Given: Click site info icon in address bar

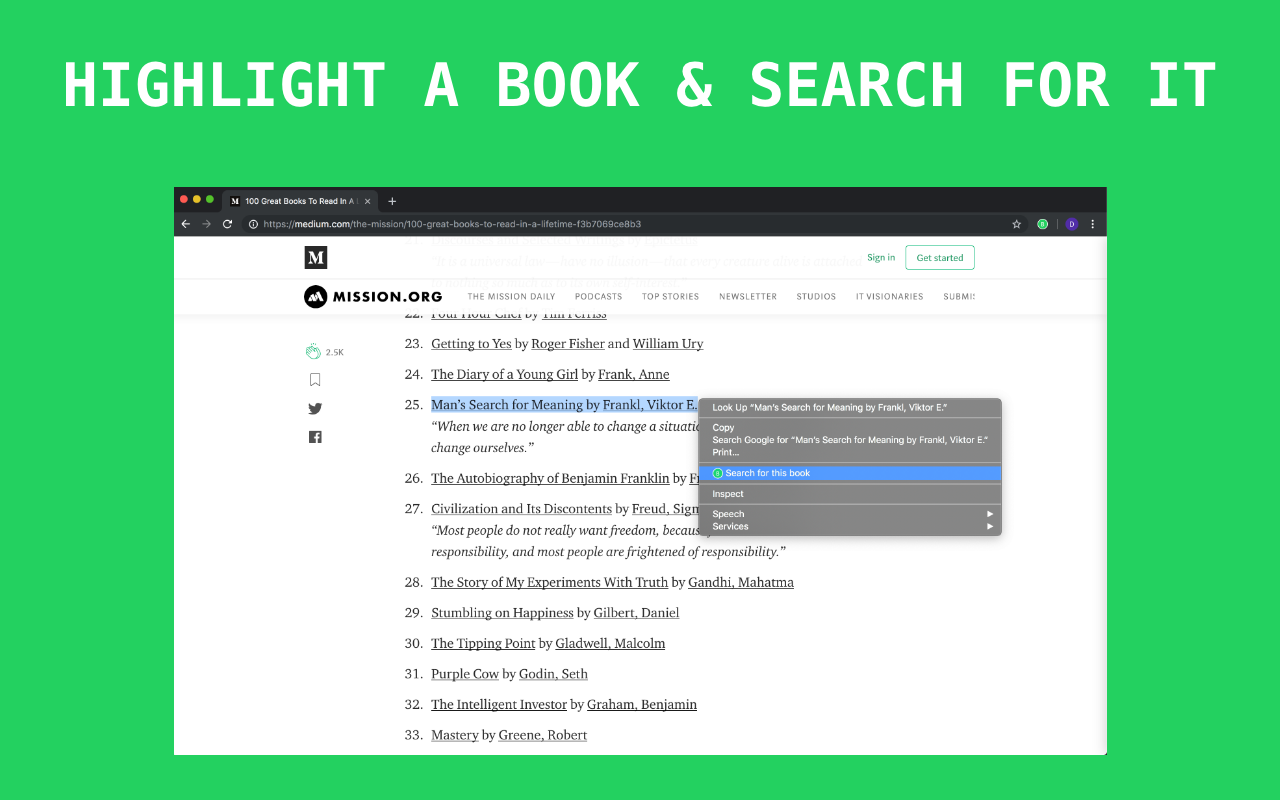Looking at the screenshot, I should (253, 224).
